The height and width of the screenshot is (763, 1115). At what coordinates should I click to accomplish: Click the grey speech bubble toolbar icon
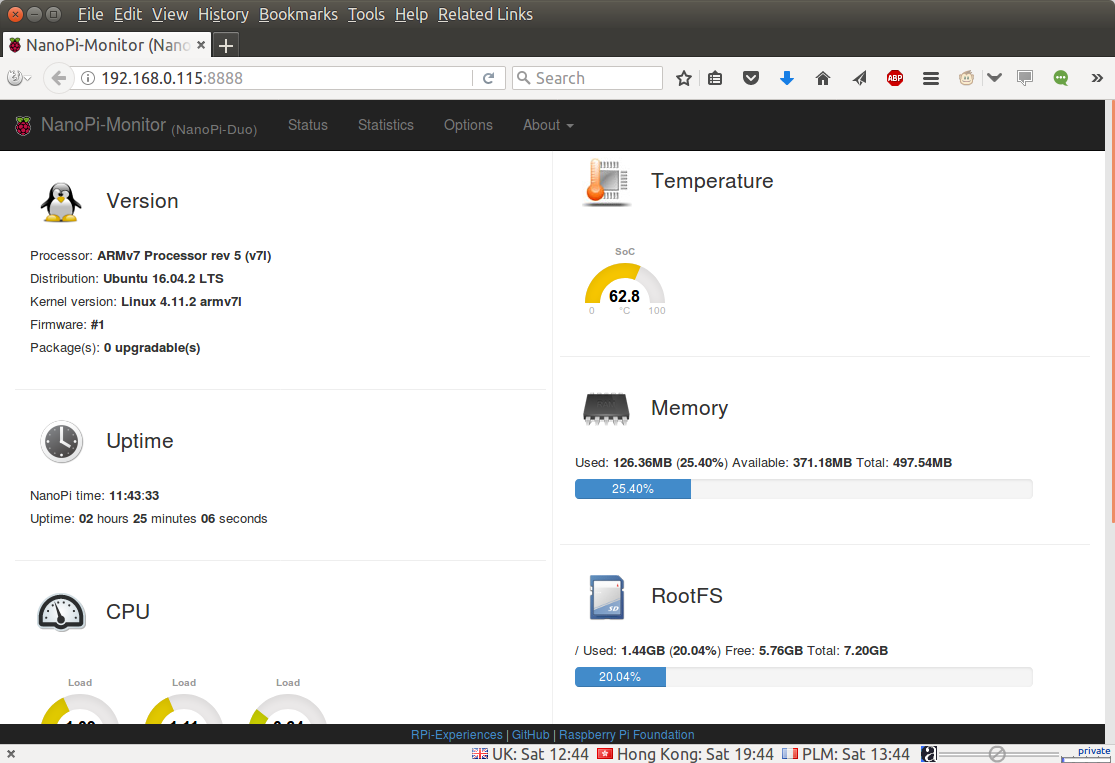coord(1025,78)
